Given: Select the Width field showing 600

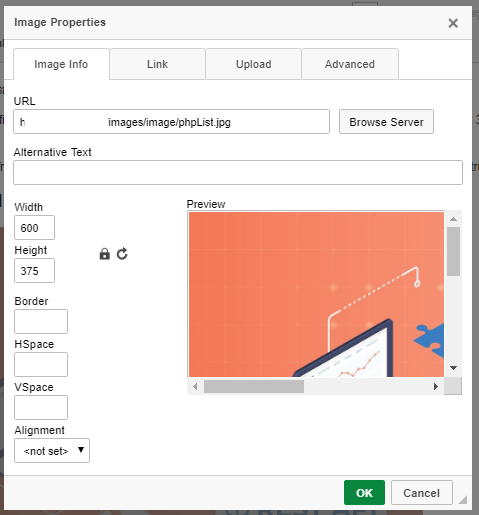Looking at the screenshot, I should [x=34, y=228].
